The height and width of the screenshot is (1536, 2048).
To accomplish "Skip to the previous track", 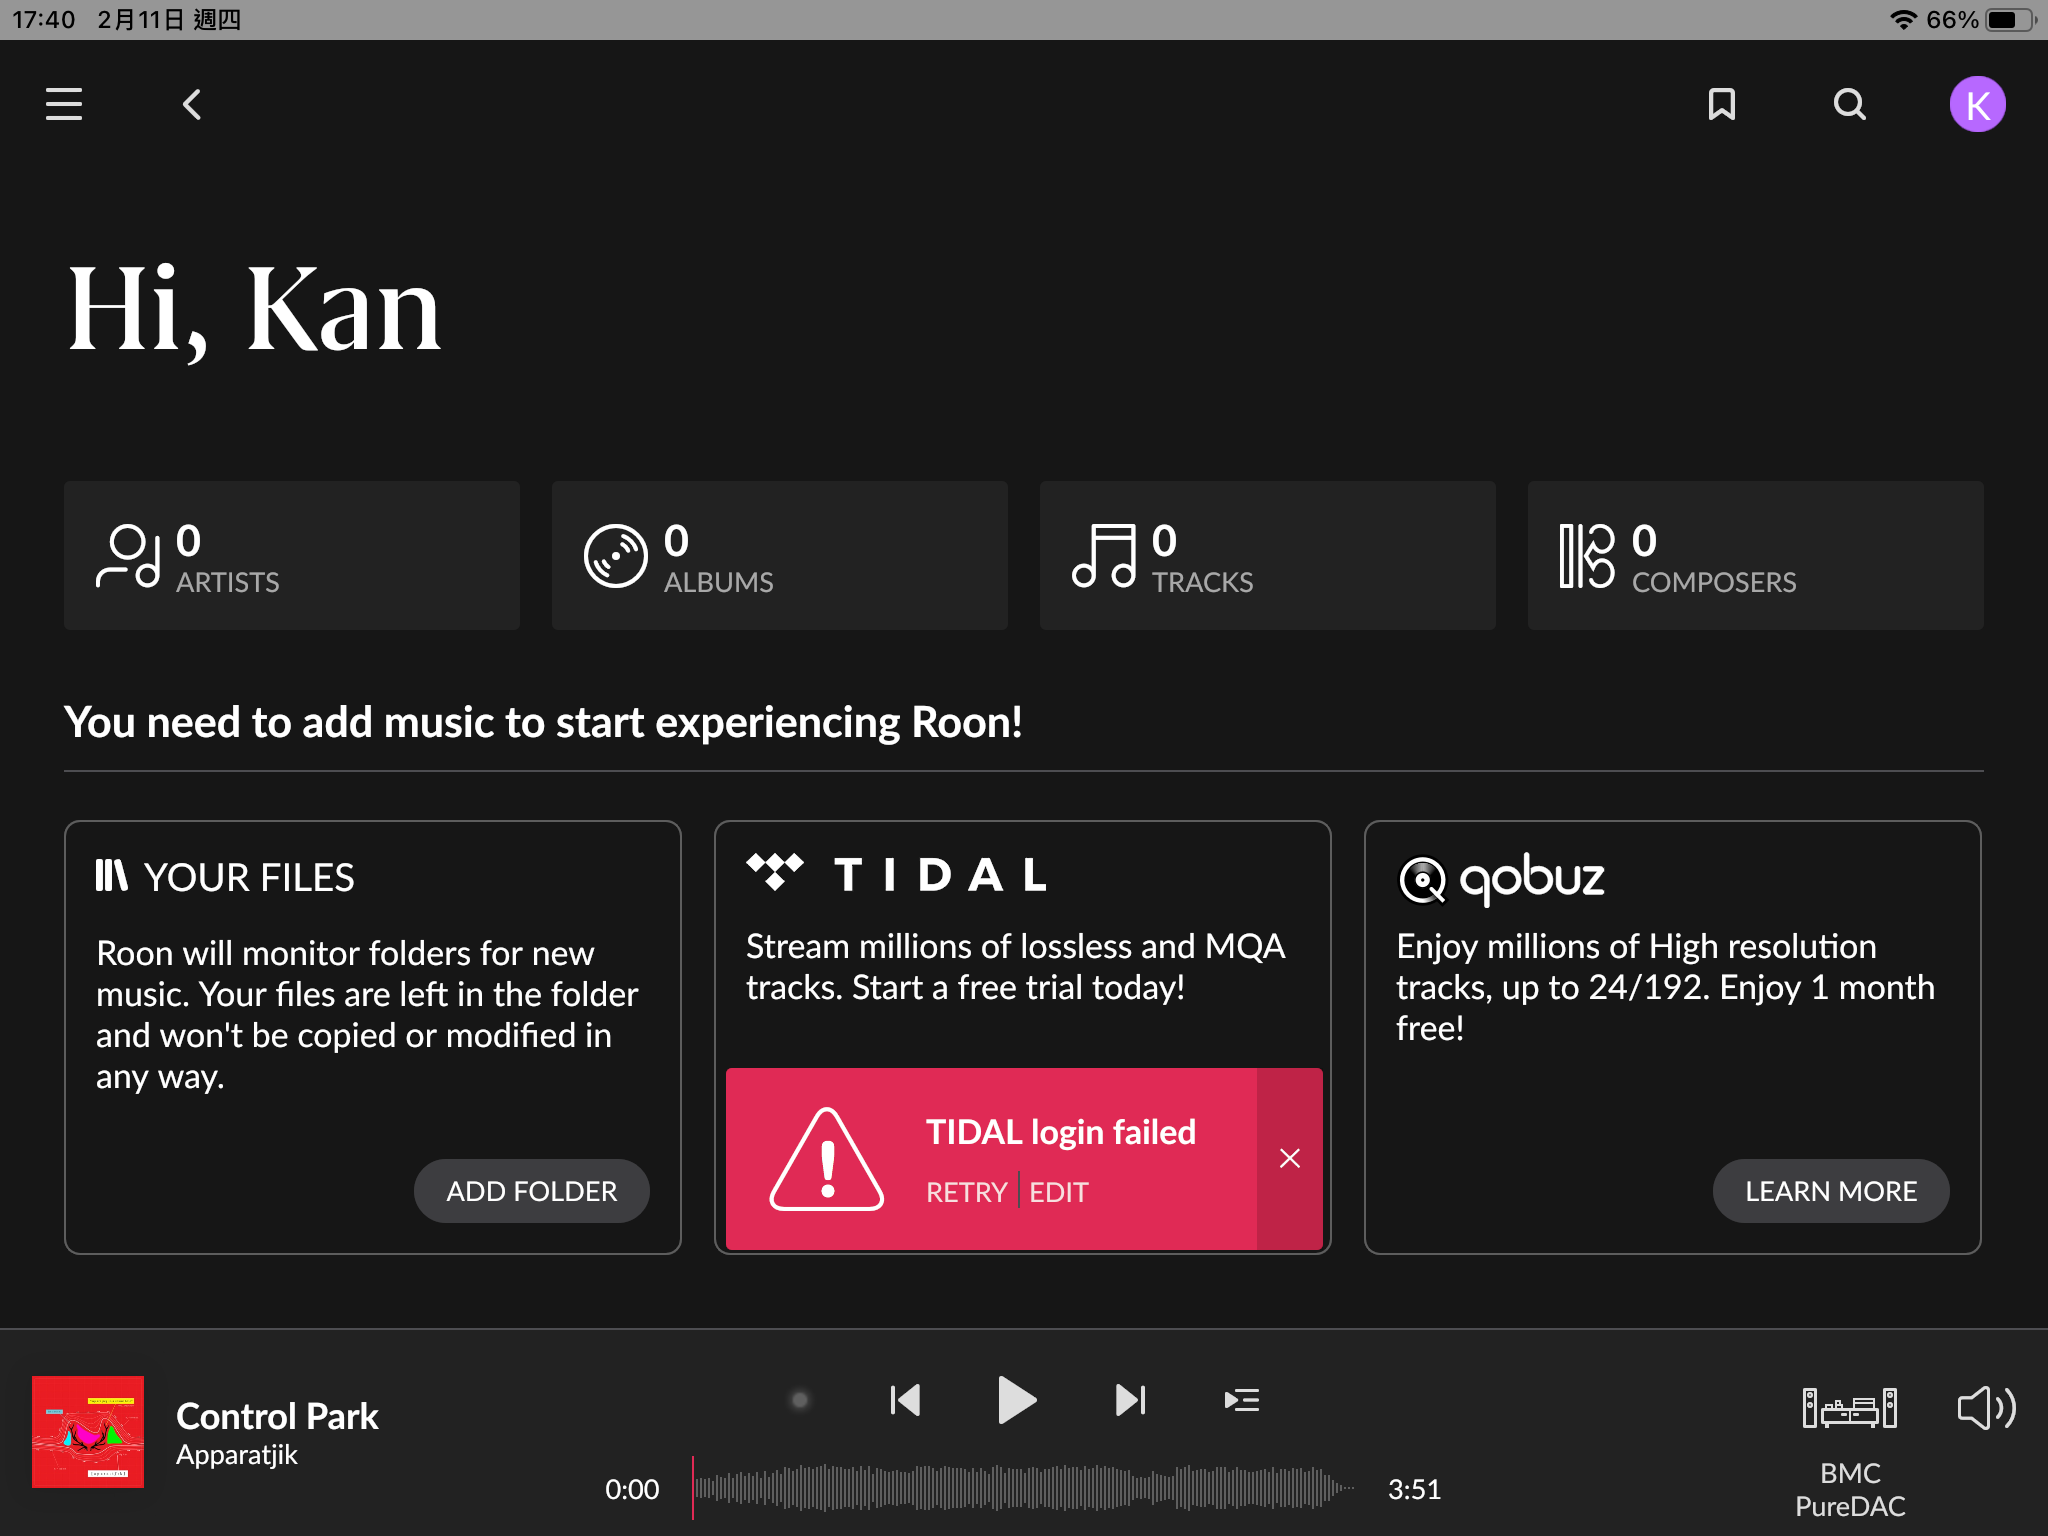I will (x=905, y=1400).
